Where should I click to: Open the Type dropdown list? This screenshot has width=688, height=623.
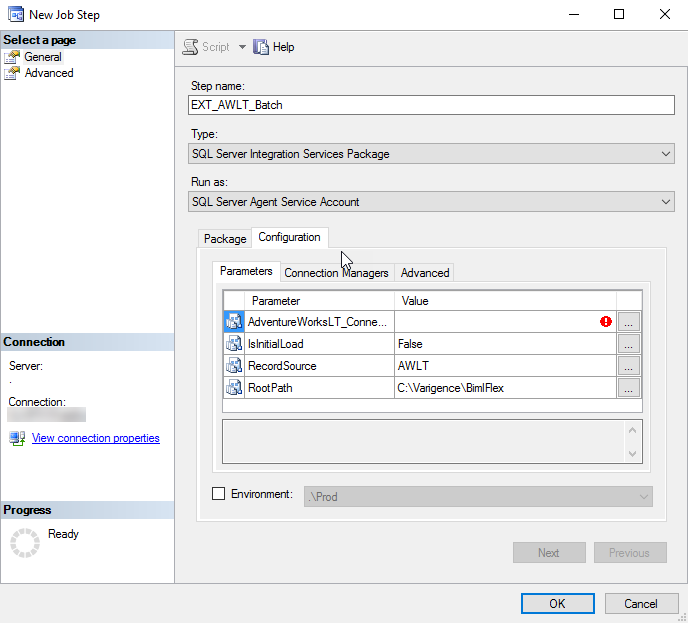click(431, 154)
